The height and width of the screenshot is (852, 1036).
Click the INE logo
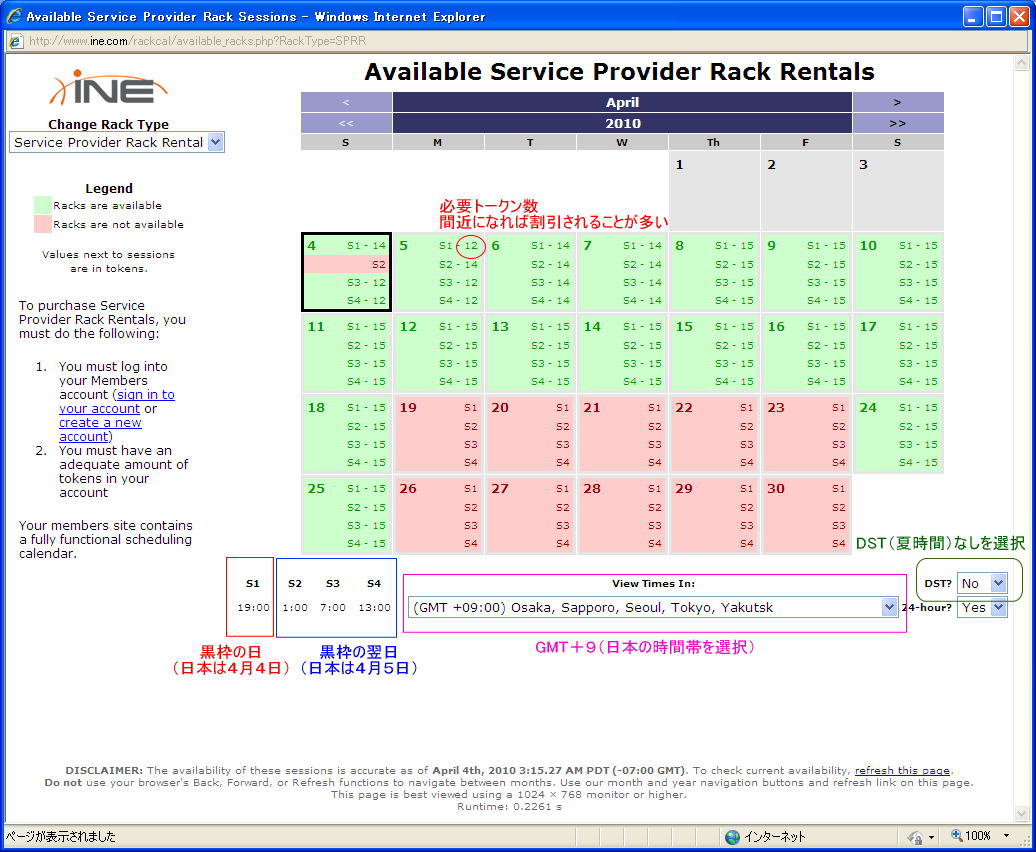(x=108, y=88)
